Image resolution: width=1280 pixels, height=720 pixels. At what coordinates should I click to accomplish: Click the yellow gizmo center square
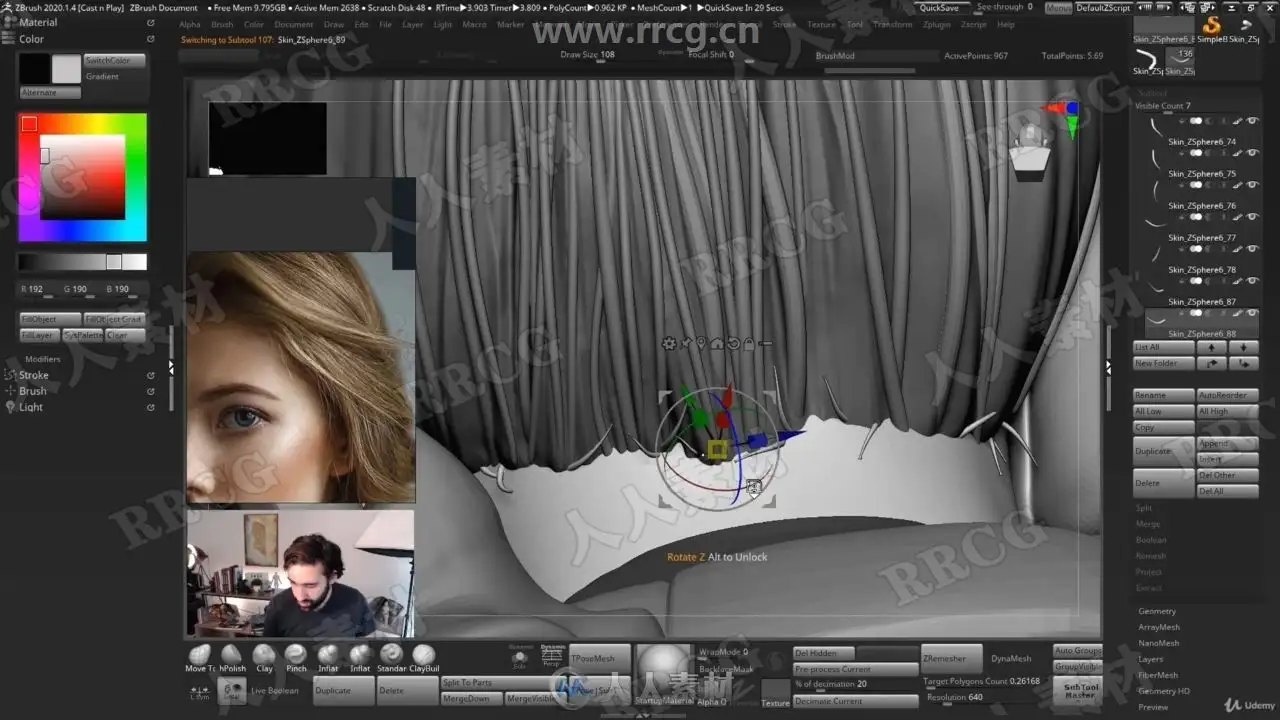click(x=717, y=450)
